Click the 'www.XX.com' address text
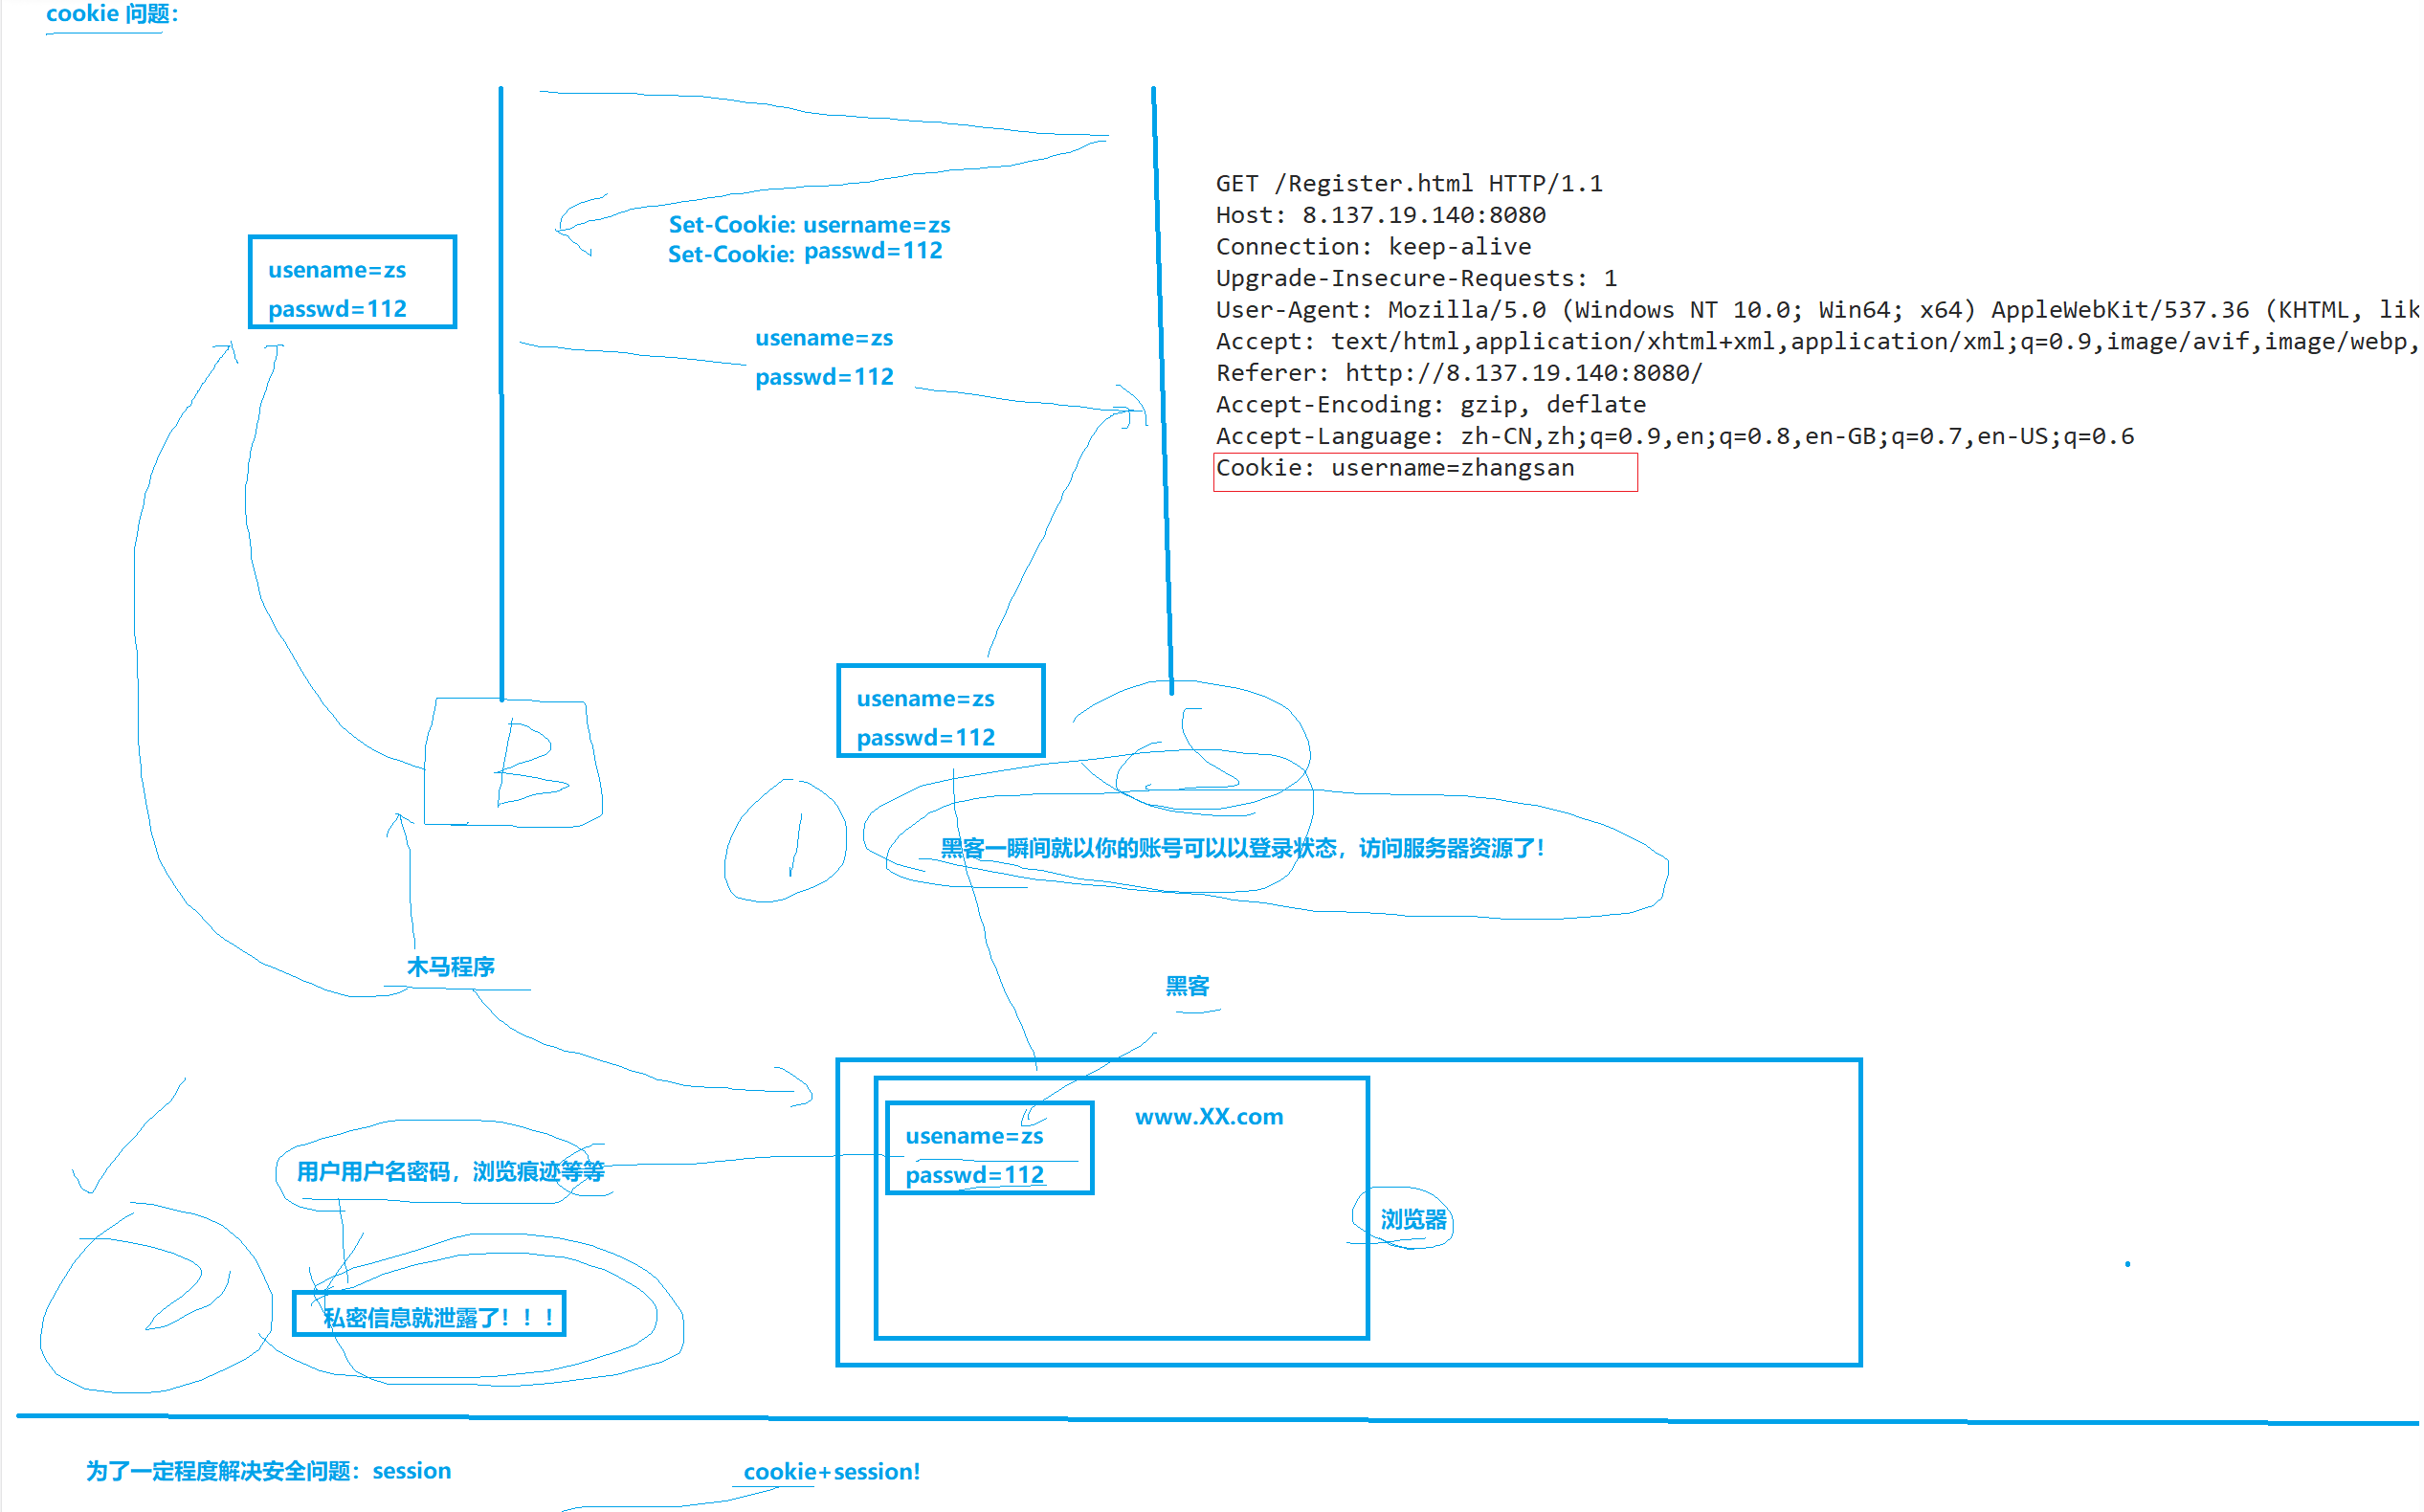The height and width of the screenshot is (1512, 2424). pos(1208,1117)
